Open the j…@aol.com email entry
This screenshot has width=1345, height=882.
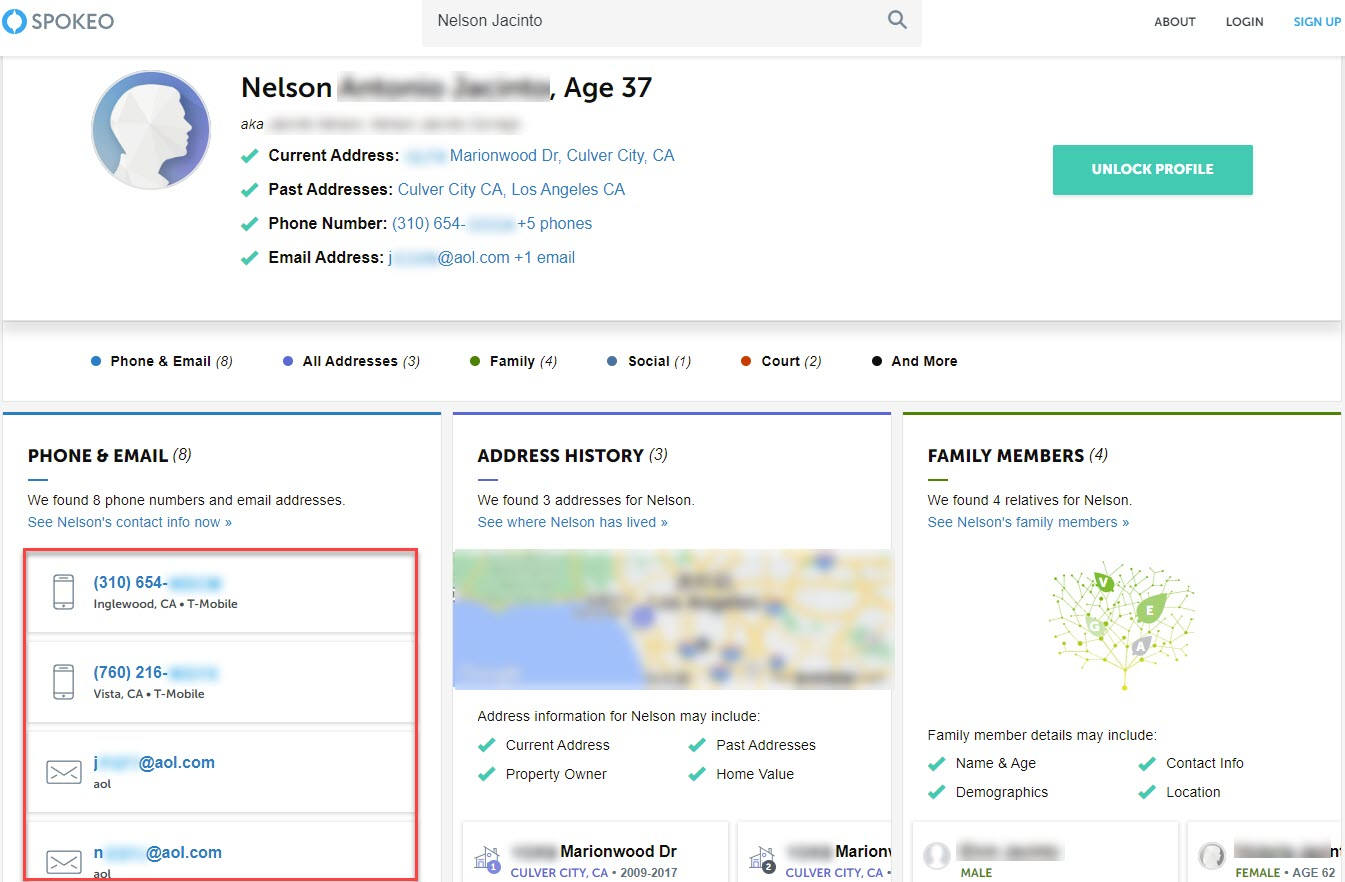point(220,773)
